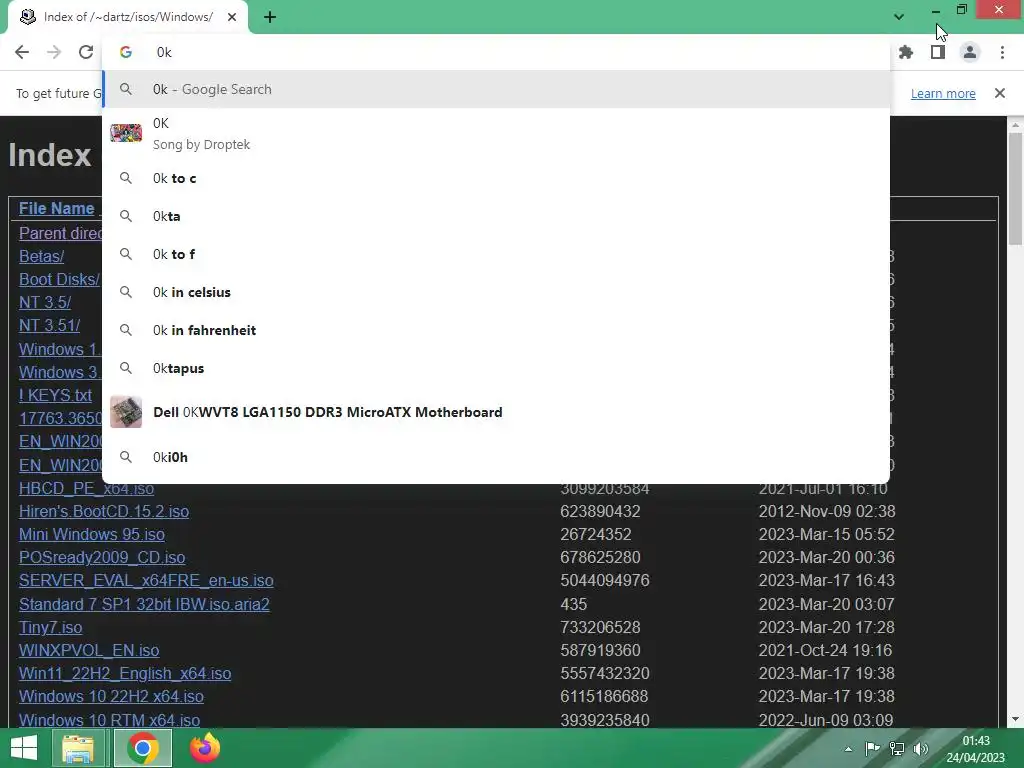Select '0k - Google Search' suggestion
The width and height of the screenshot is (1024, 768).
pos(496,89)
